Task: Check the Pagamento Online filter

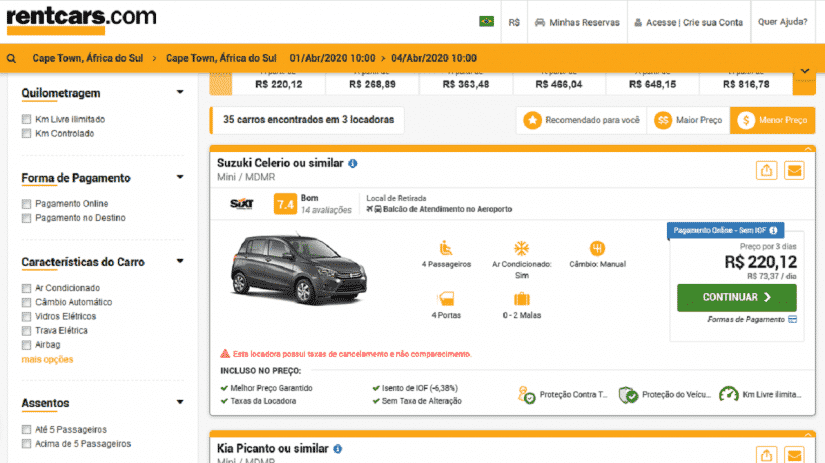Action: [27, 204]
